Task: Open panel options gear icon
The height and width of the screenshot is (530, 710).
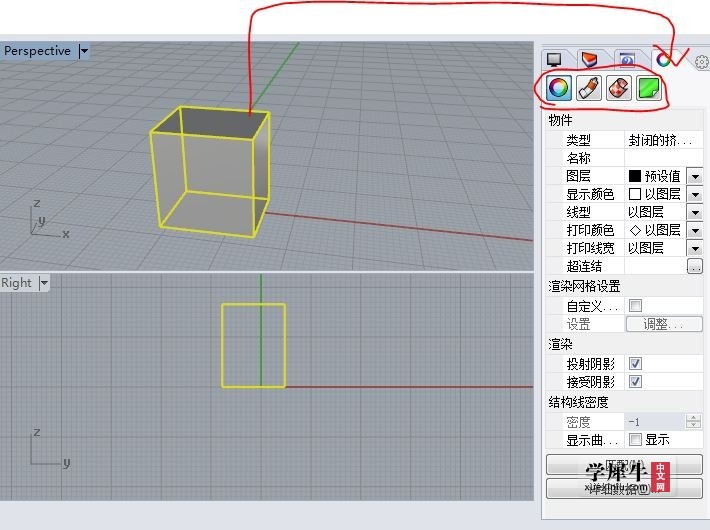Action: (x=701, y=62)
